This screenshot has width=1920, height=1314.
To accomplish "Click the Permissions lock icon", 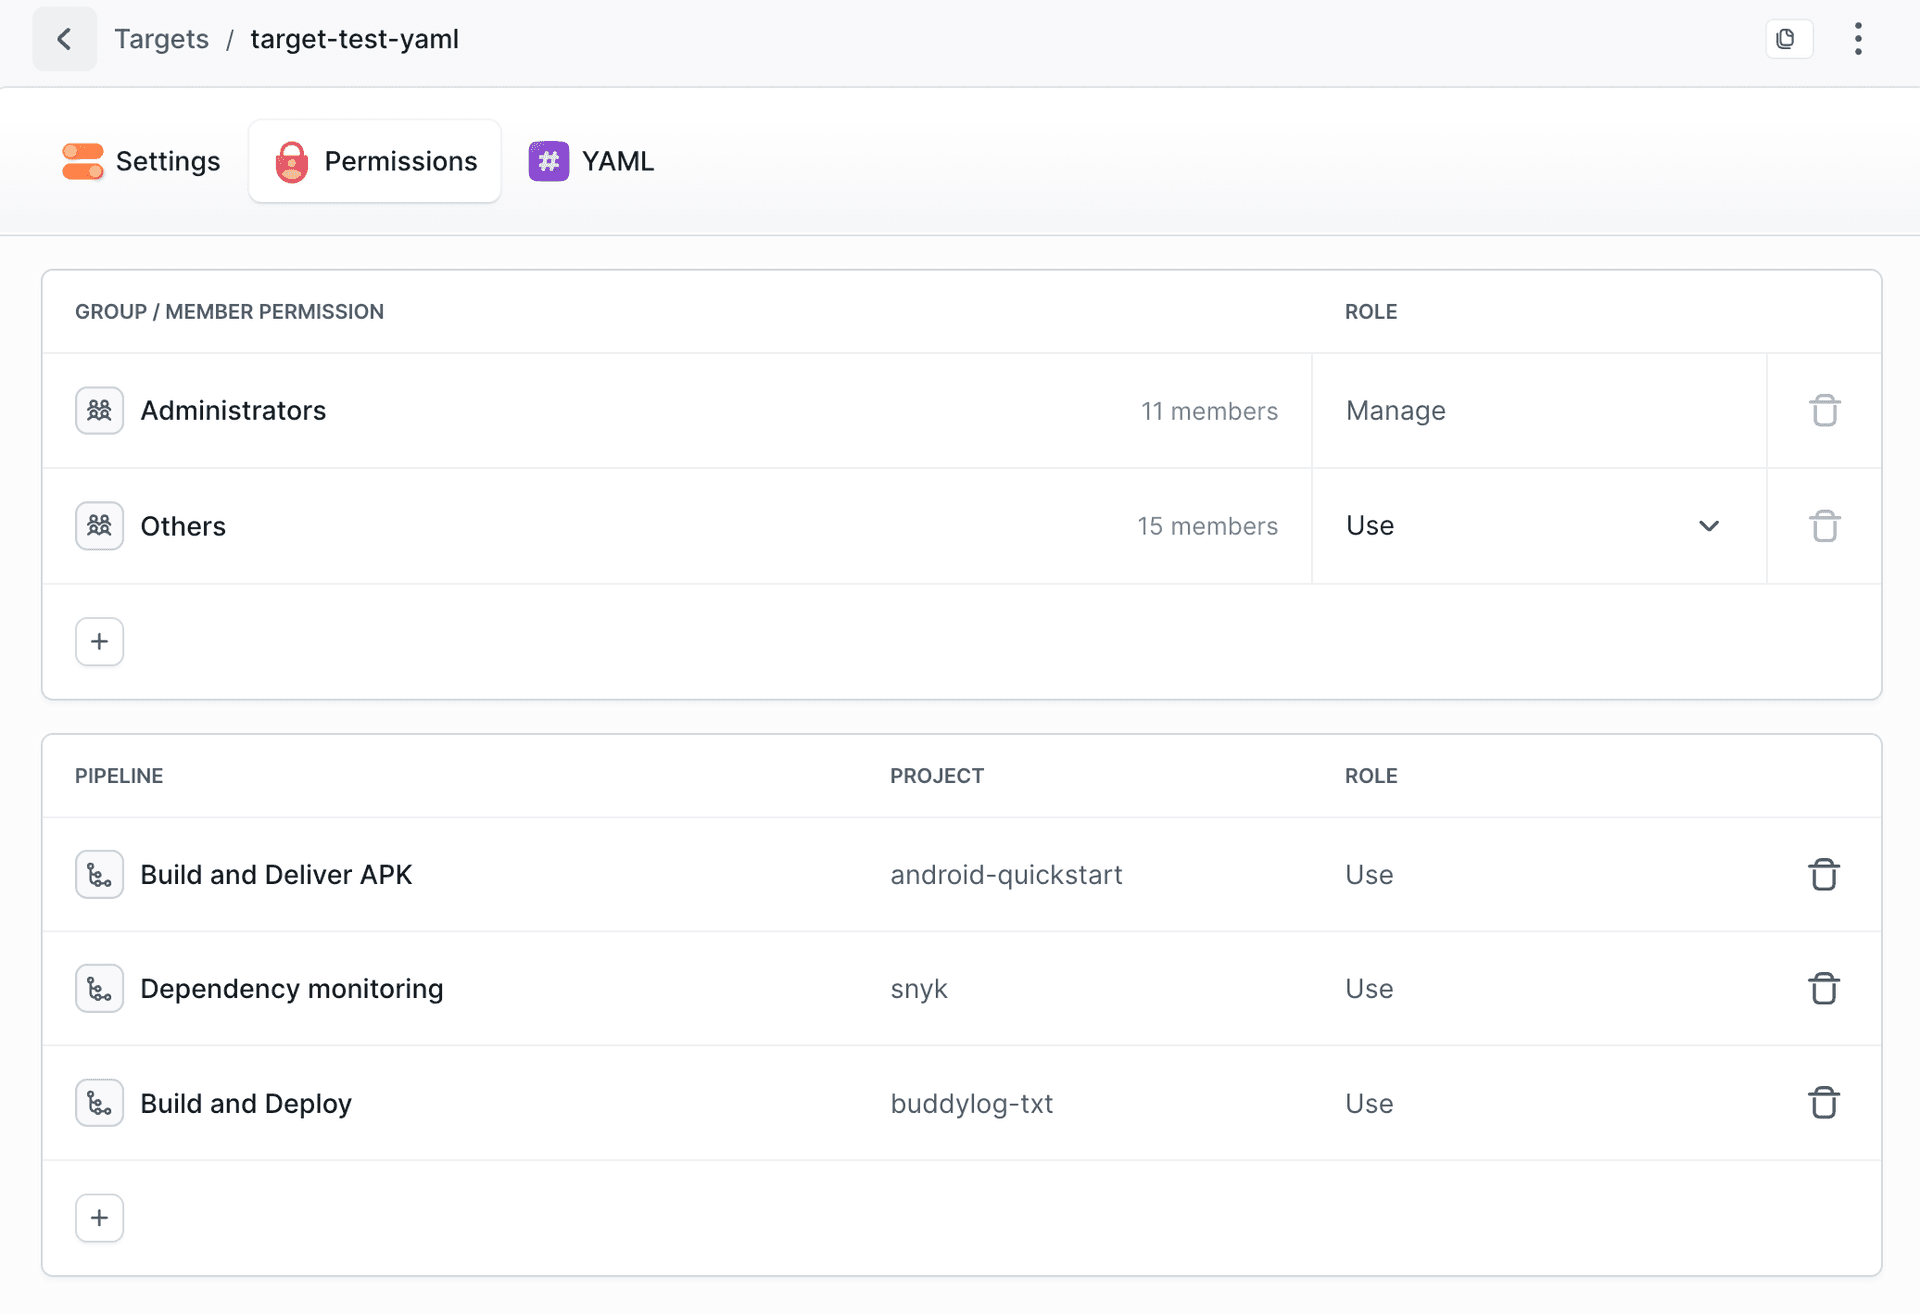I will pyautogui.click(x=291, y=161).
